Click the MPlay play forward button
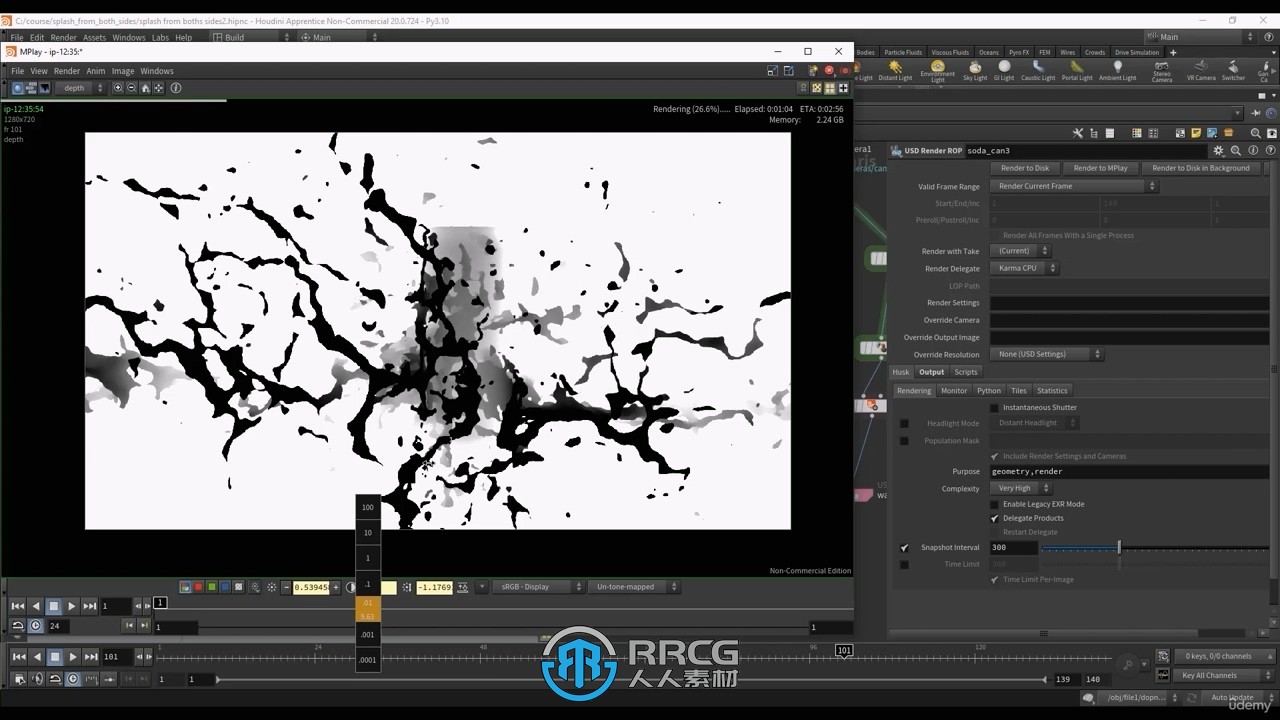1280x720 pixels. 71,606
